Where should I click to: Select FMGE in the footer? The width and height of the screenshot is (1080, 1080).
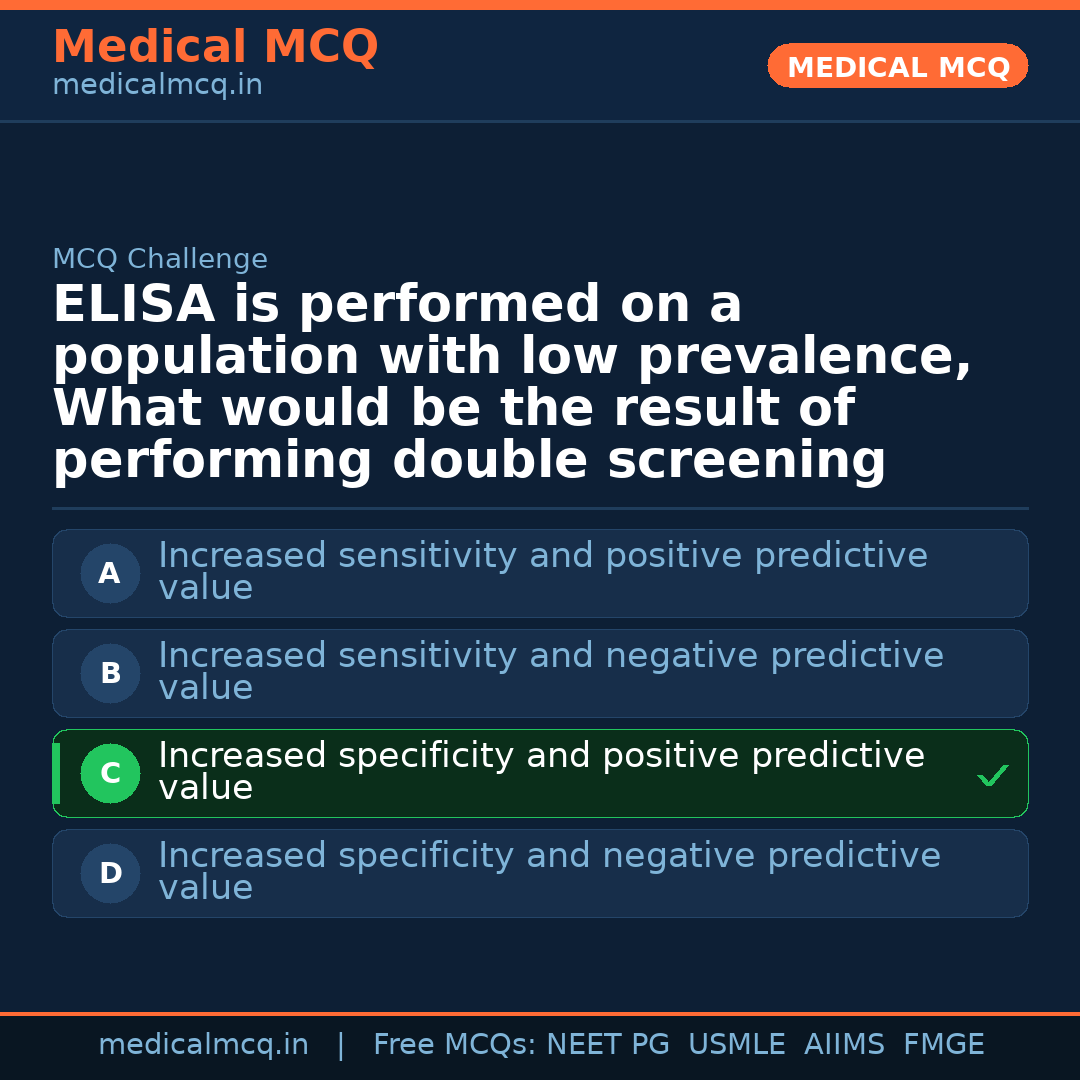tap(943, 1045)
